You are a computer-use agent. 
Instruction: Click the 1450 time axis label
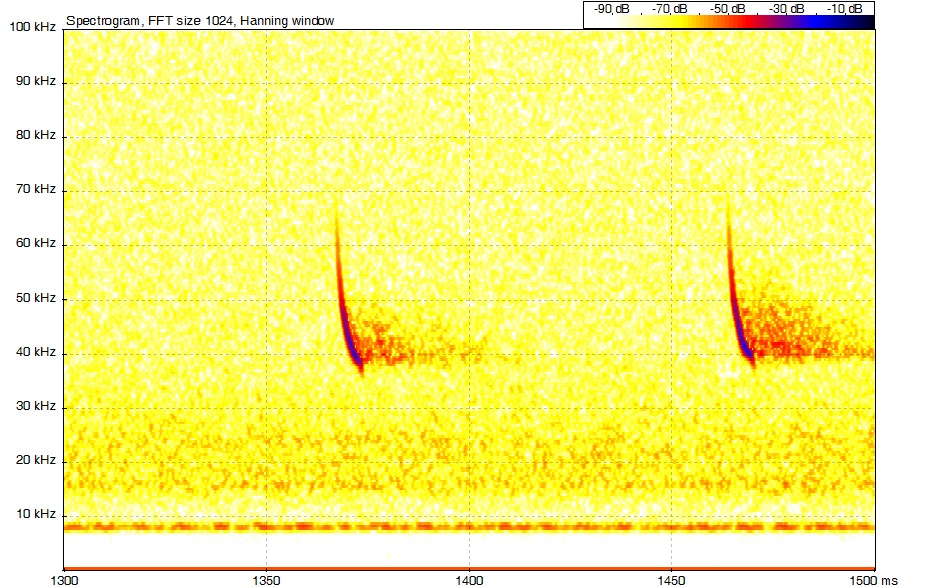click(671, 580)
